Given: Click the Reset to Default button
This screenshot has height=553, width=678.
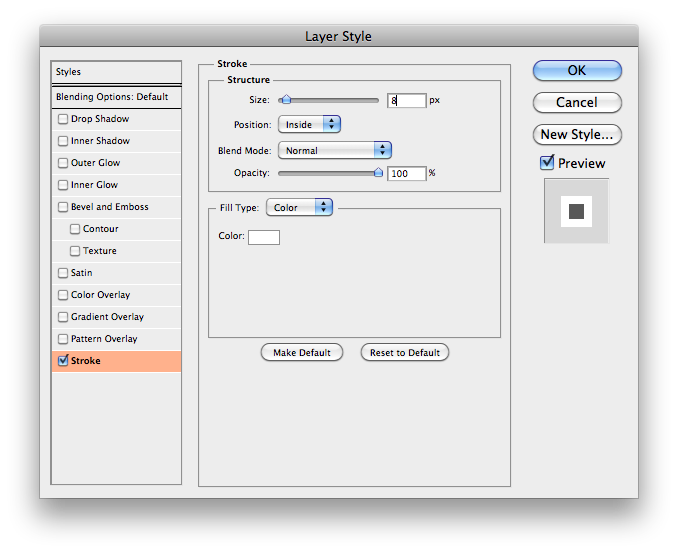Looking at the screenshot, I should 405,353.
